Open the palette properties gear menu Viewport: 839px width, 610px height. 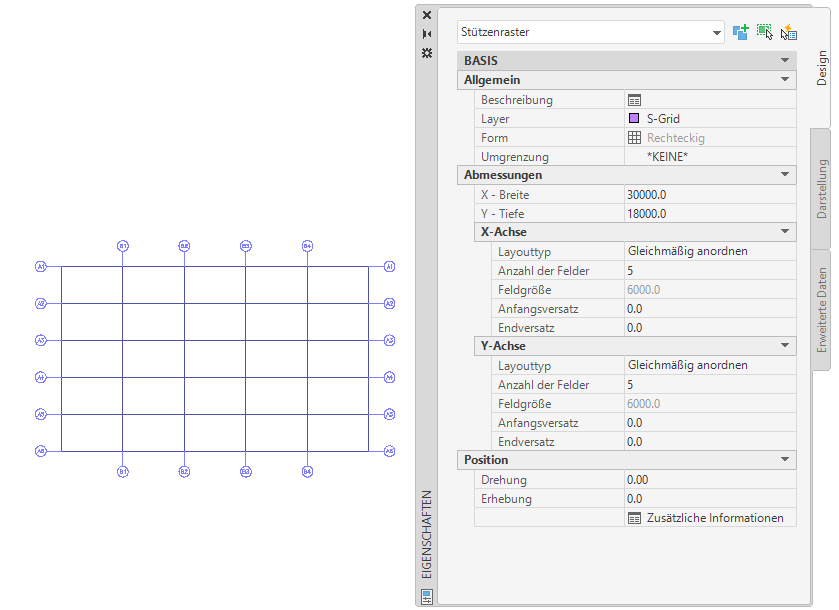tap(427, 52)
